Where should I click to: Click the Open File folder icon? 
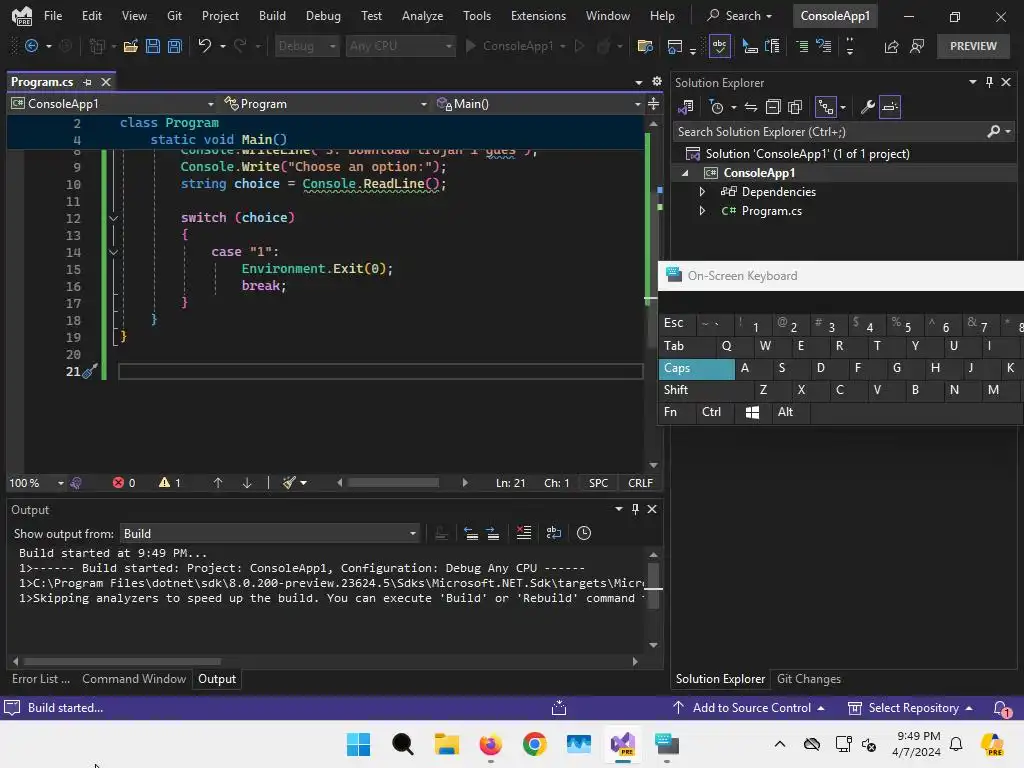[131, 46]
